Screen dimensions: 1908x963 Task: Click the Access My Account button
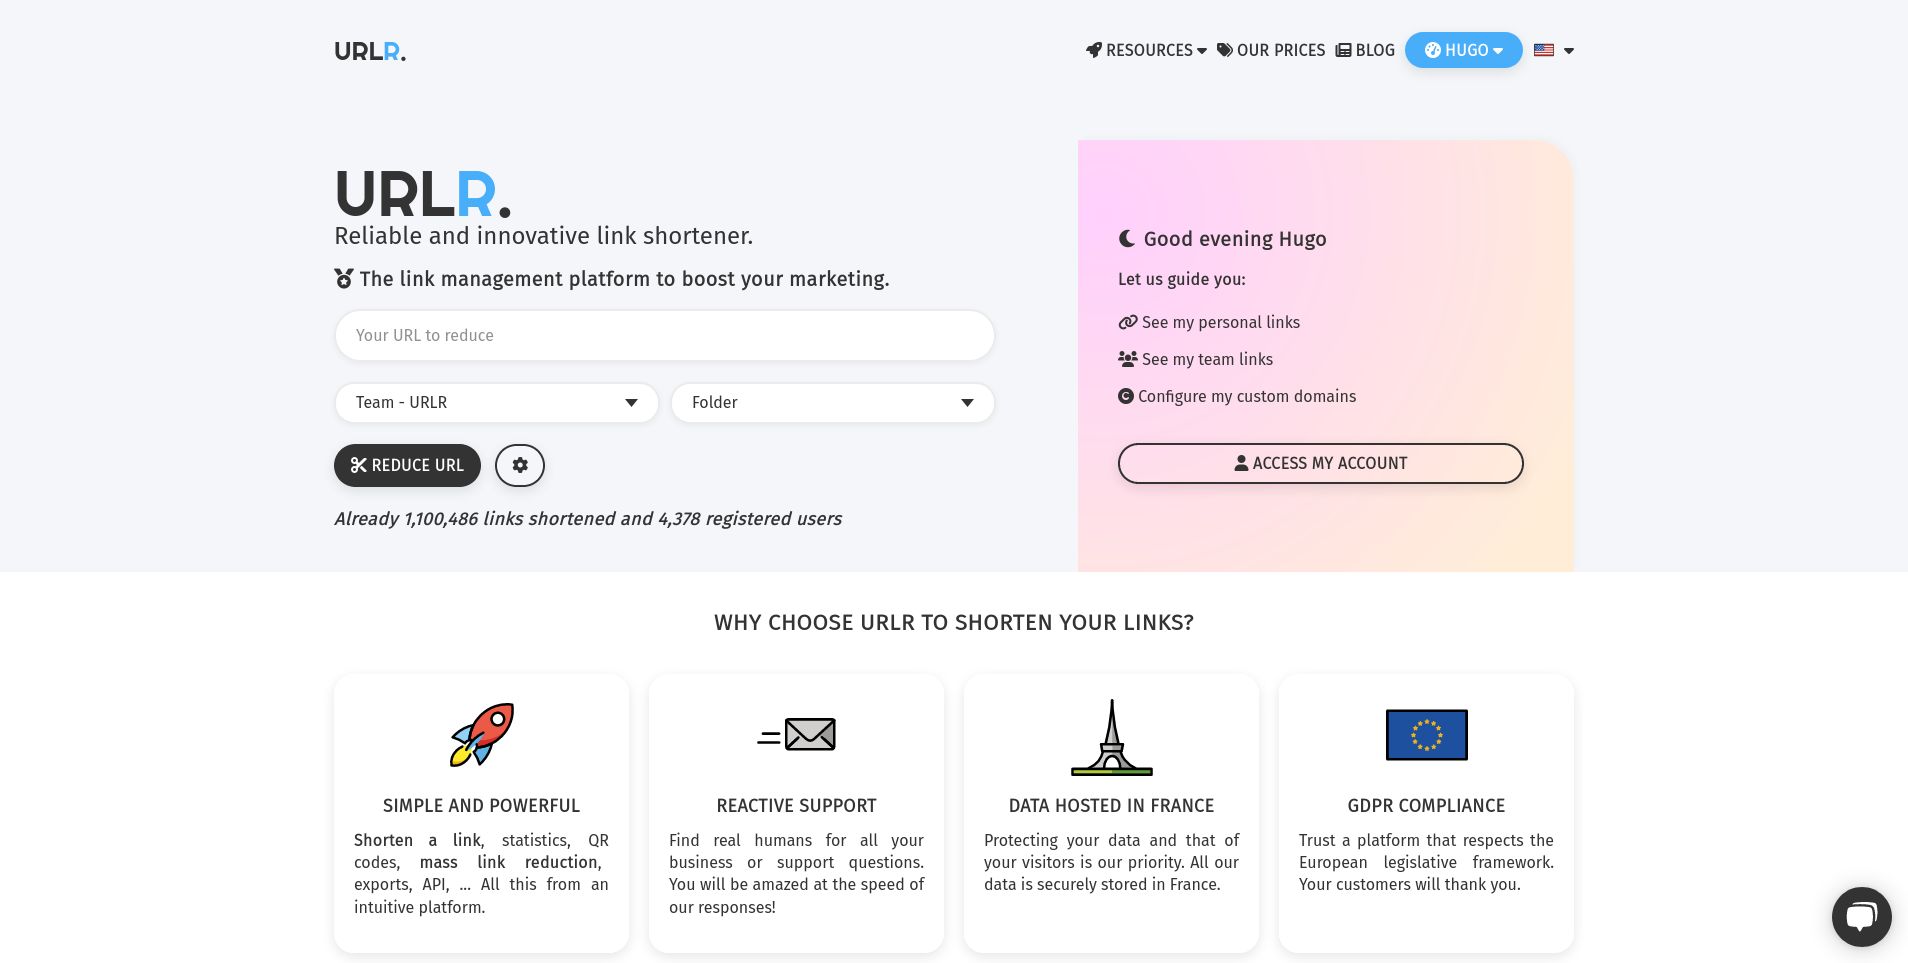(1320, 463)
